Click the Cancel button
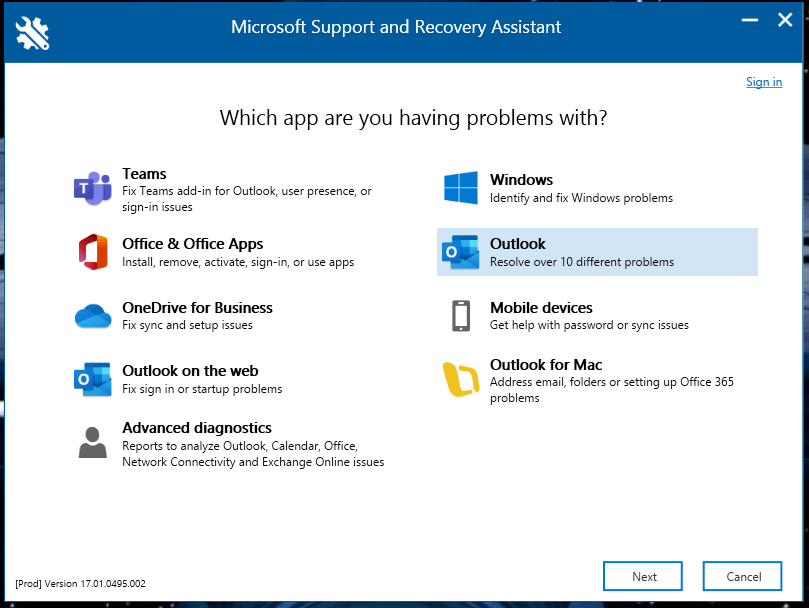The height and width of the screenshot is (608, 809). [742, 576]
